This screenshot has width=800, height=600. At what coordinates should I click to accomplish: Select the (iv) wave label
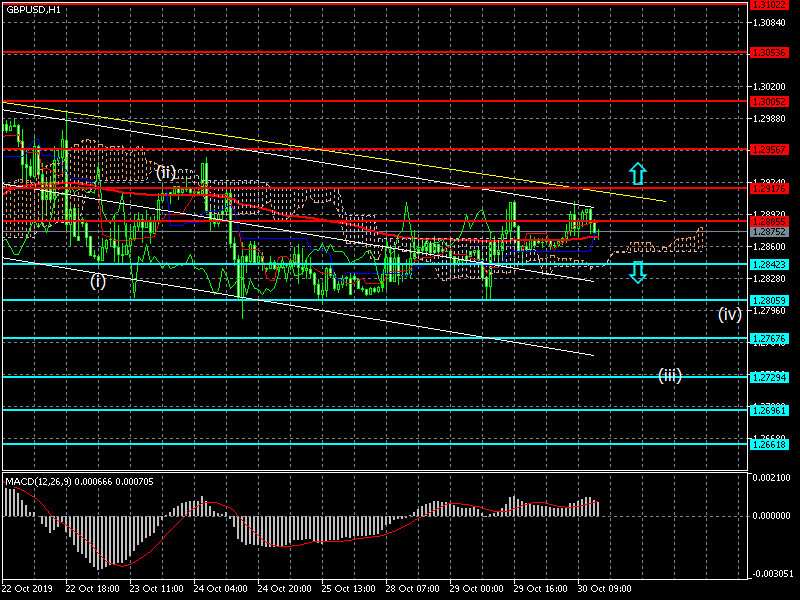pos(729,314)
